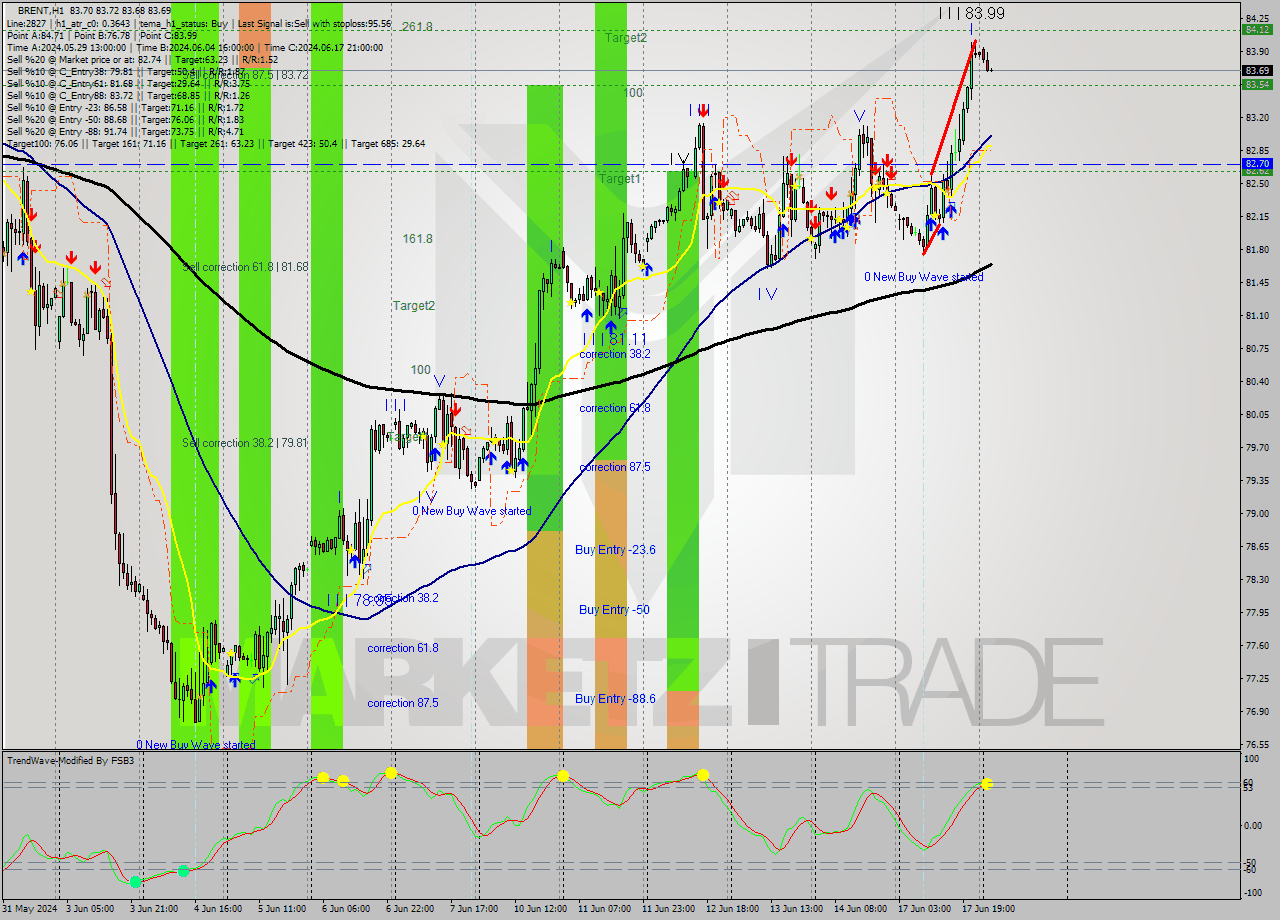1280x920 pixels.
Task: Click the 'Buy Entry -50' label
Action: (614, 610)
